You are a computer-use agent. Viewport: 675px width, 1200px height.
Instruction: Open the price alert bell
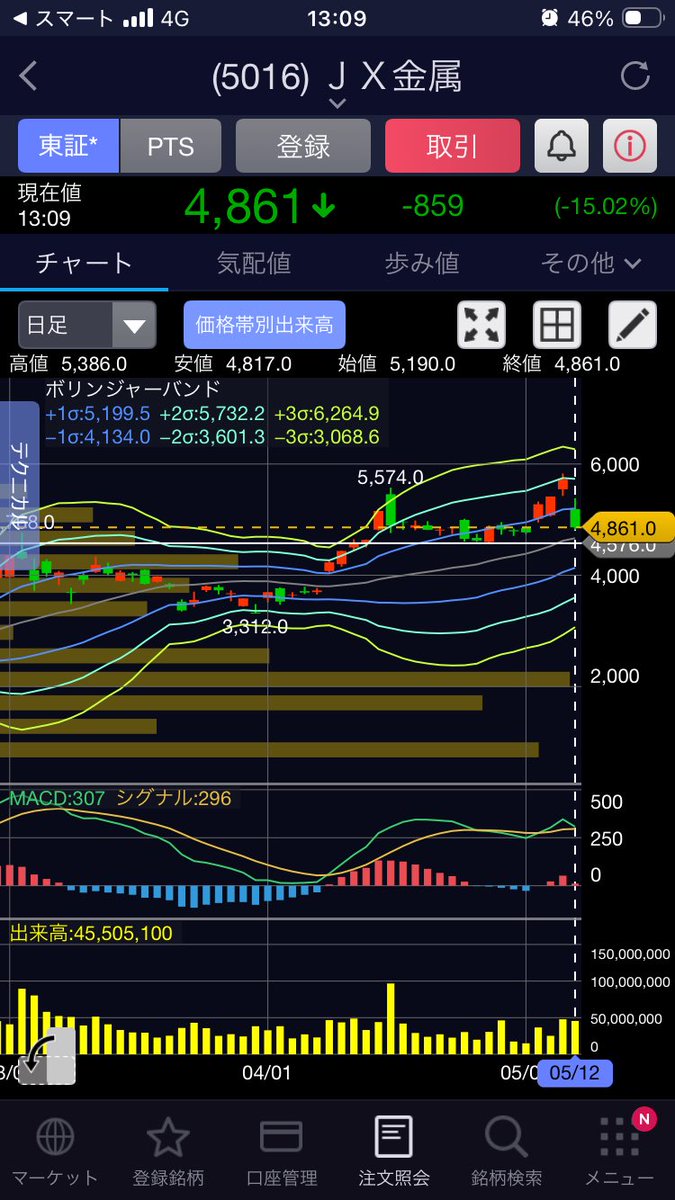tap(562, 146)
